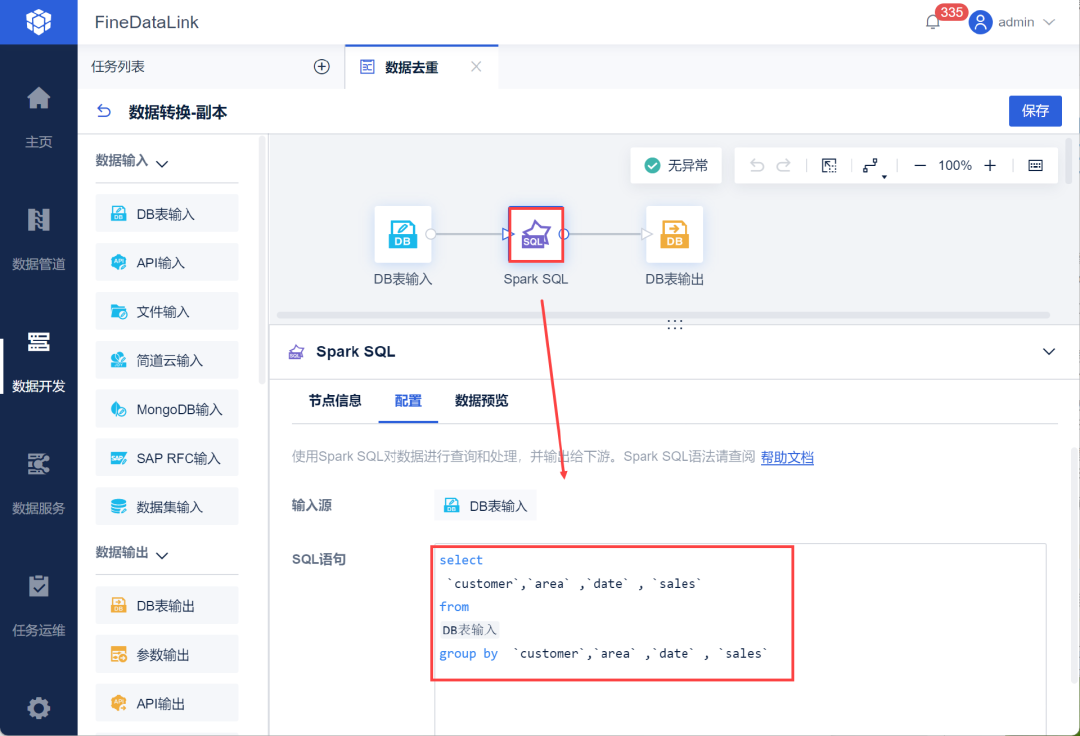Pick 文件输入 from the operator list

[167, 311]
